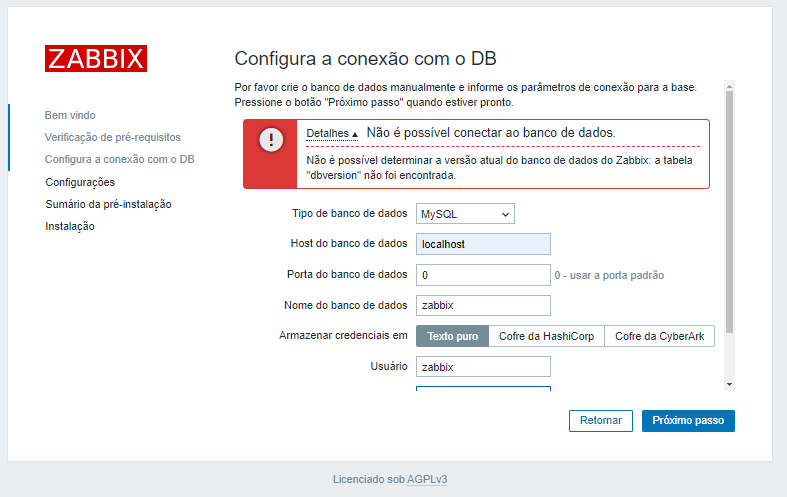Screen dimensions: 787x497
Task: Click the Porta do banco de dados field
Action: (483, 275)
